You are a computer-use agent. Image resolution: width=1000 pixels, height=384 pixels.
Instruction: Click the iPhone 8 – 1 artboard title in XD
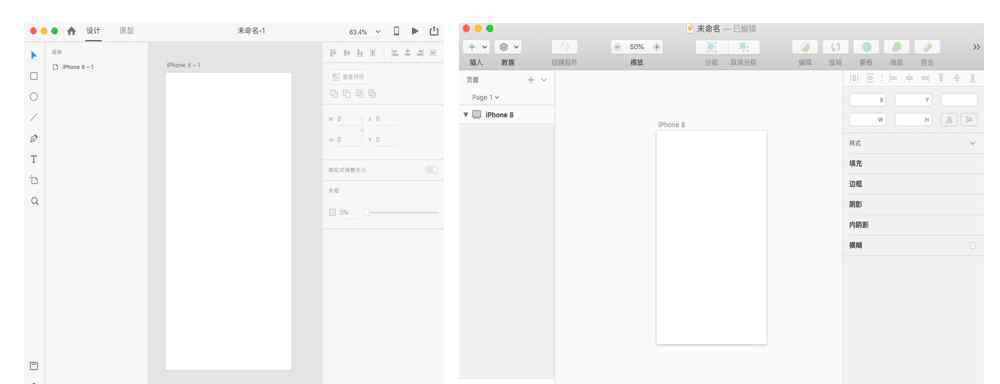(x=184, y=65)
